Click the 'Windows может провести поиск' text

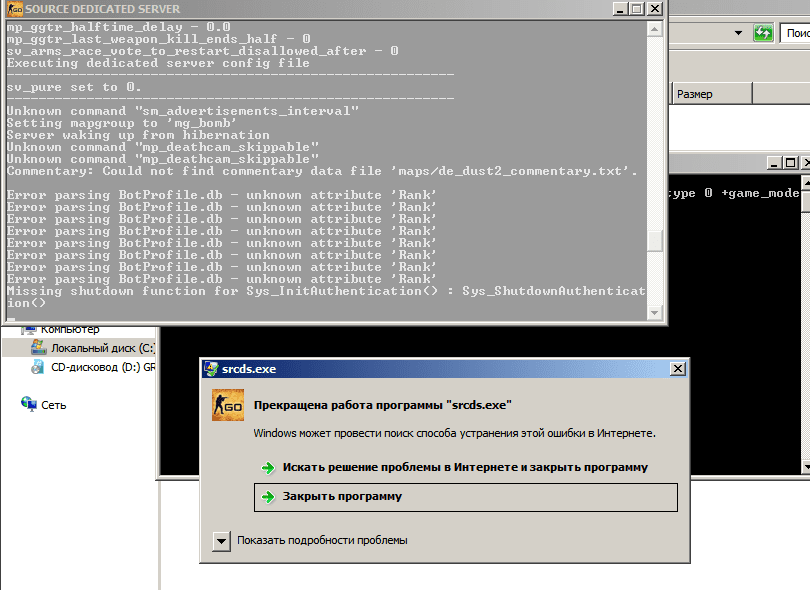455,433
